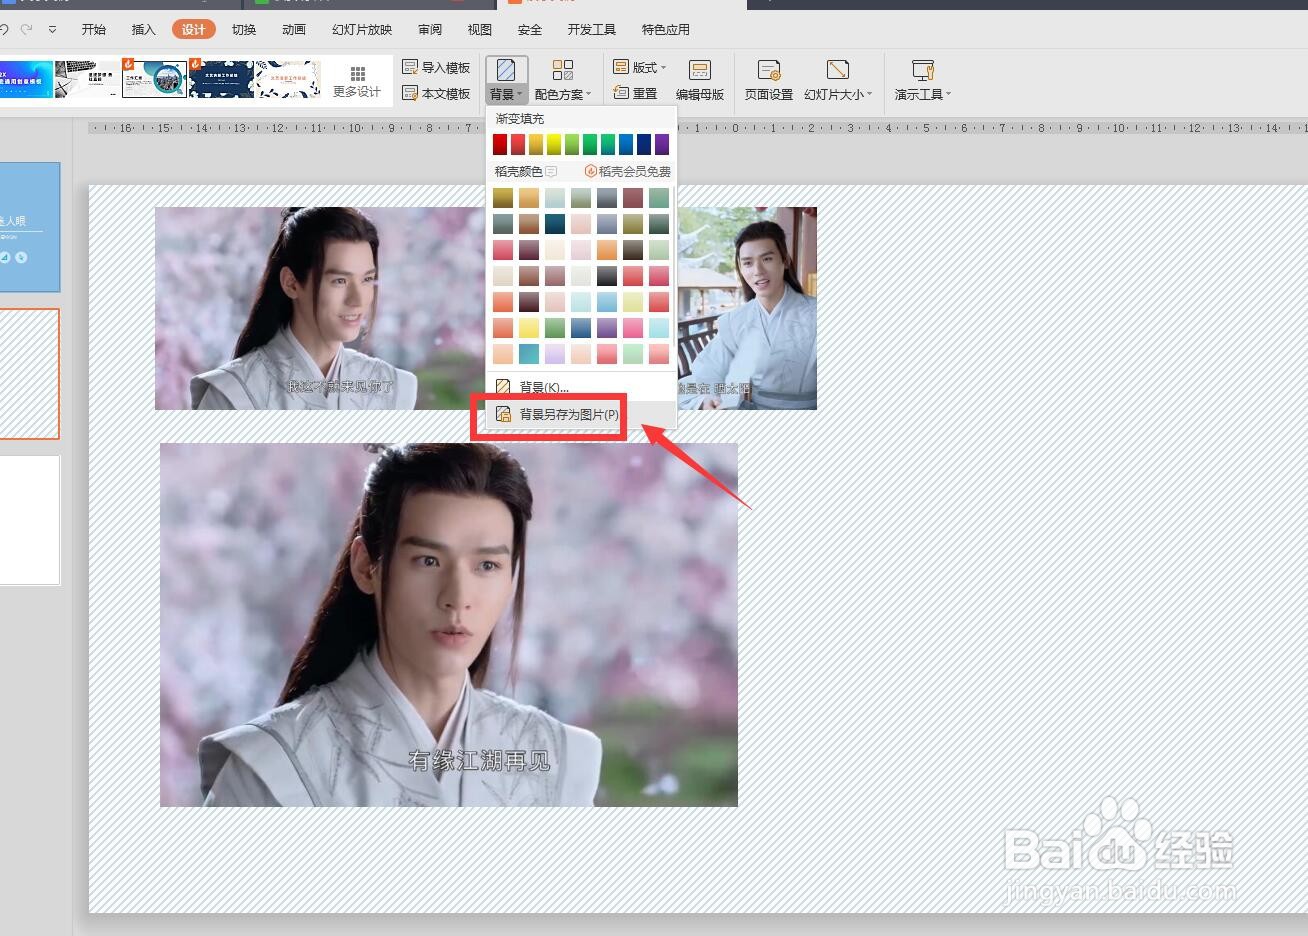Open the 审阅 ribbon tab
The image size is (1308, 936).
(430, 29)
